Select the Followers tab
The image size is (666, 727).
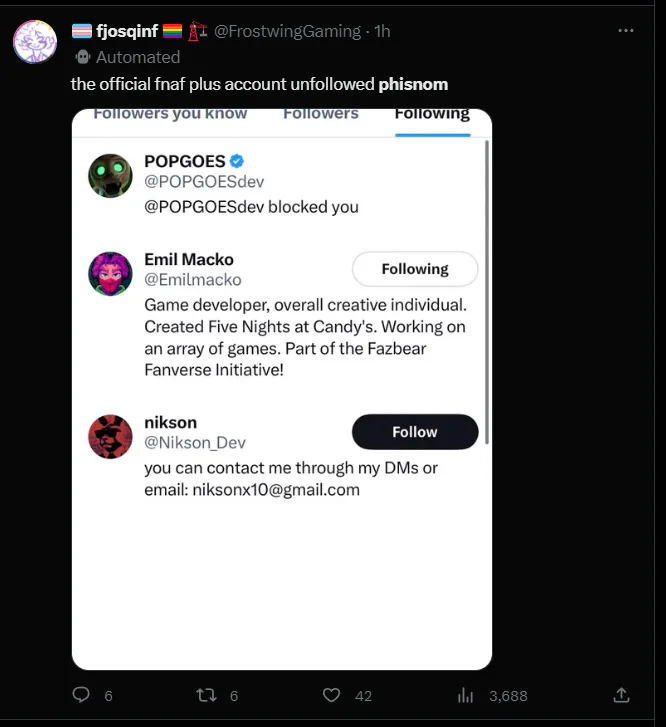point(321,114)
